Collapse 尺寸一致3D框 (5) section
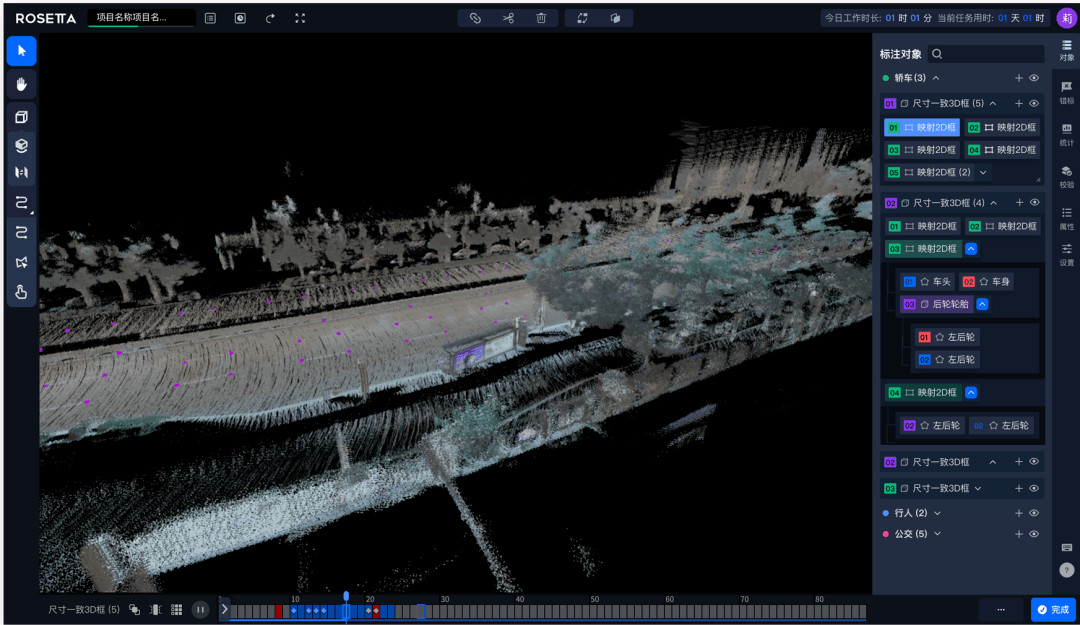The image size is (1080, 625). click(993, 103)
